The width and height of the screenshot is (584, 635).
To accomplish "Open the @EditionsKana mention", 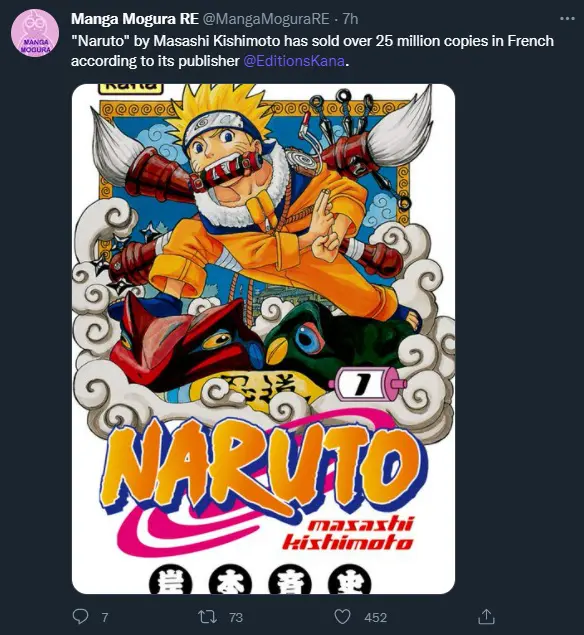I will point(294,61).
